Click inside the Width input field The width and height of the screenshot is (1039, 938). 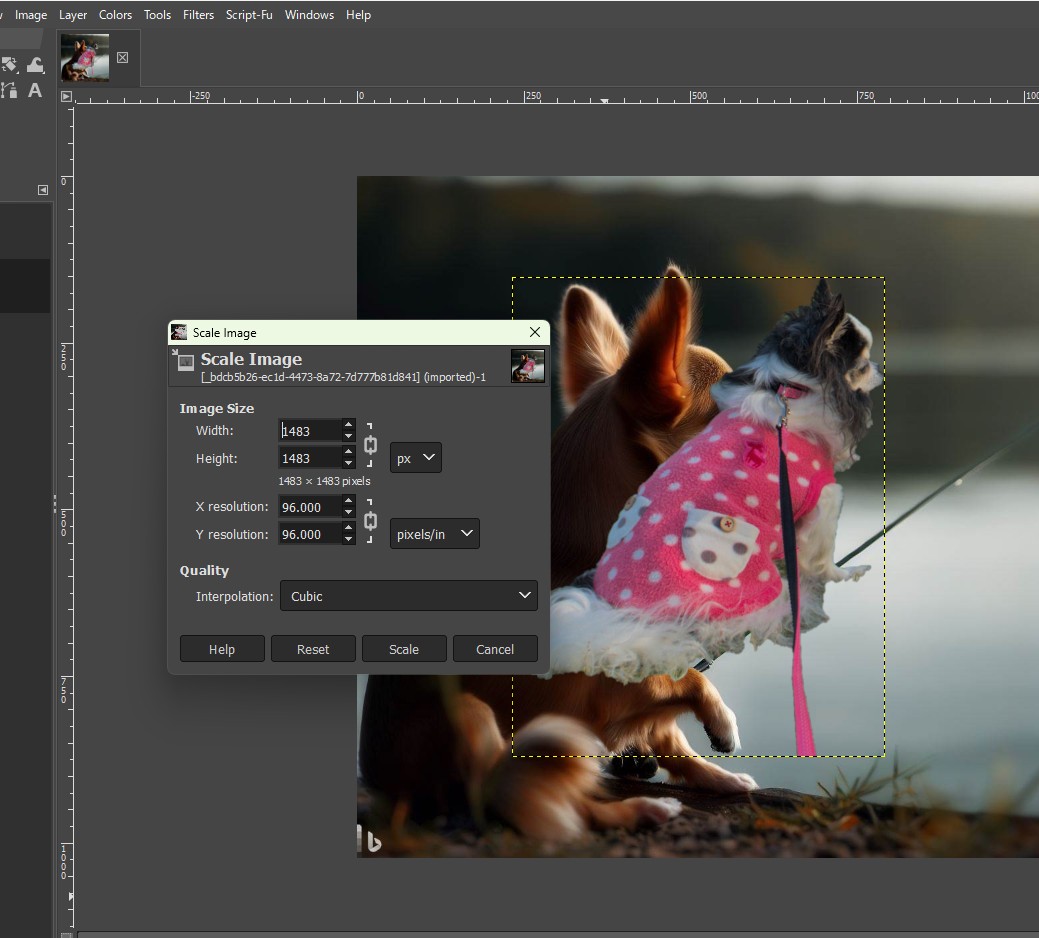(x=310, y=430)
